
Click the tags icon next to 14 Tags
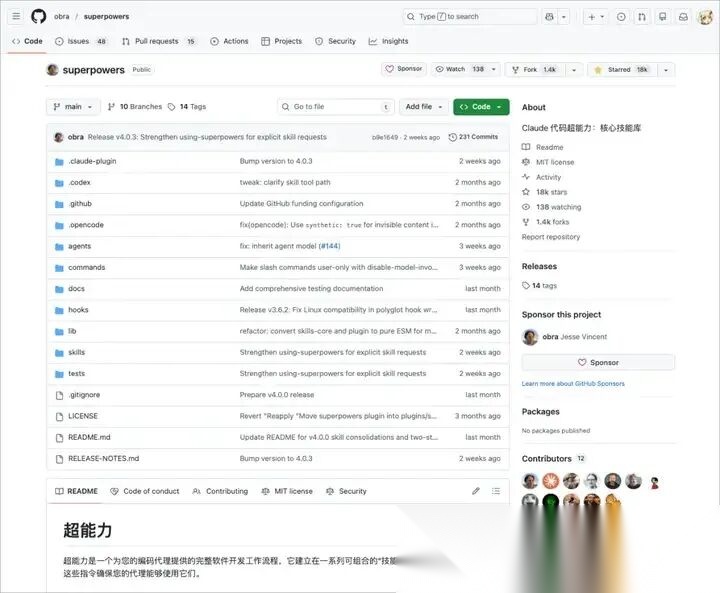(171, 107)
